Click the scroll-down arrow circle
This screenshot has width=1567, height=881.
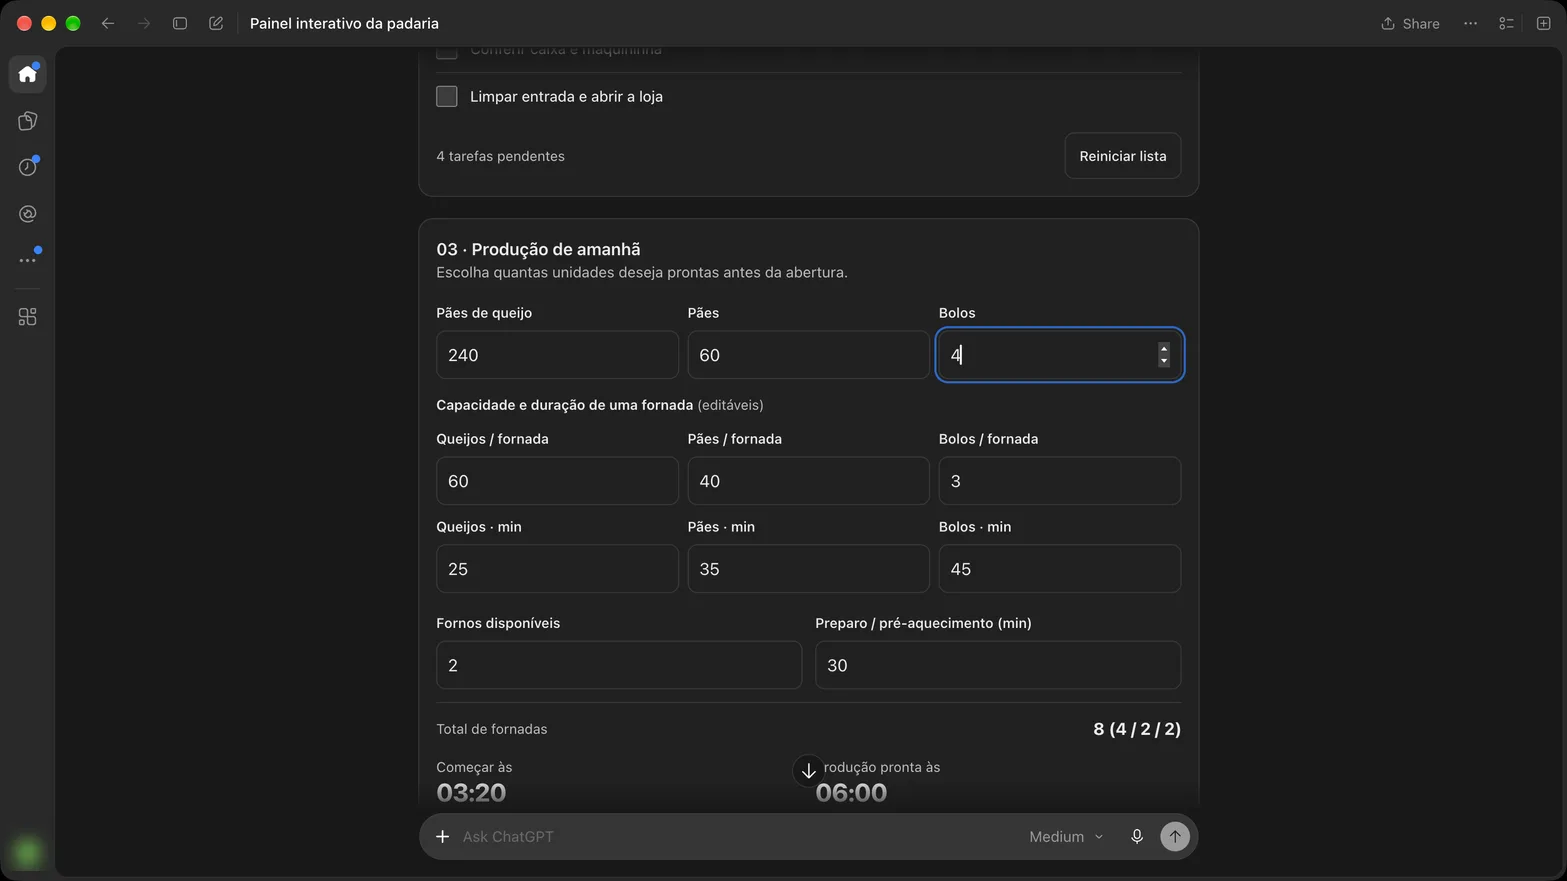[808, 771]
